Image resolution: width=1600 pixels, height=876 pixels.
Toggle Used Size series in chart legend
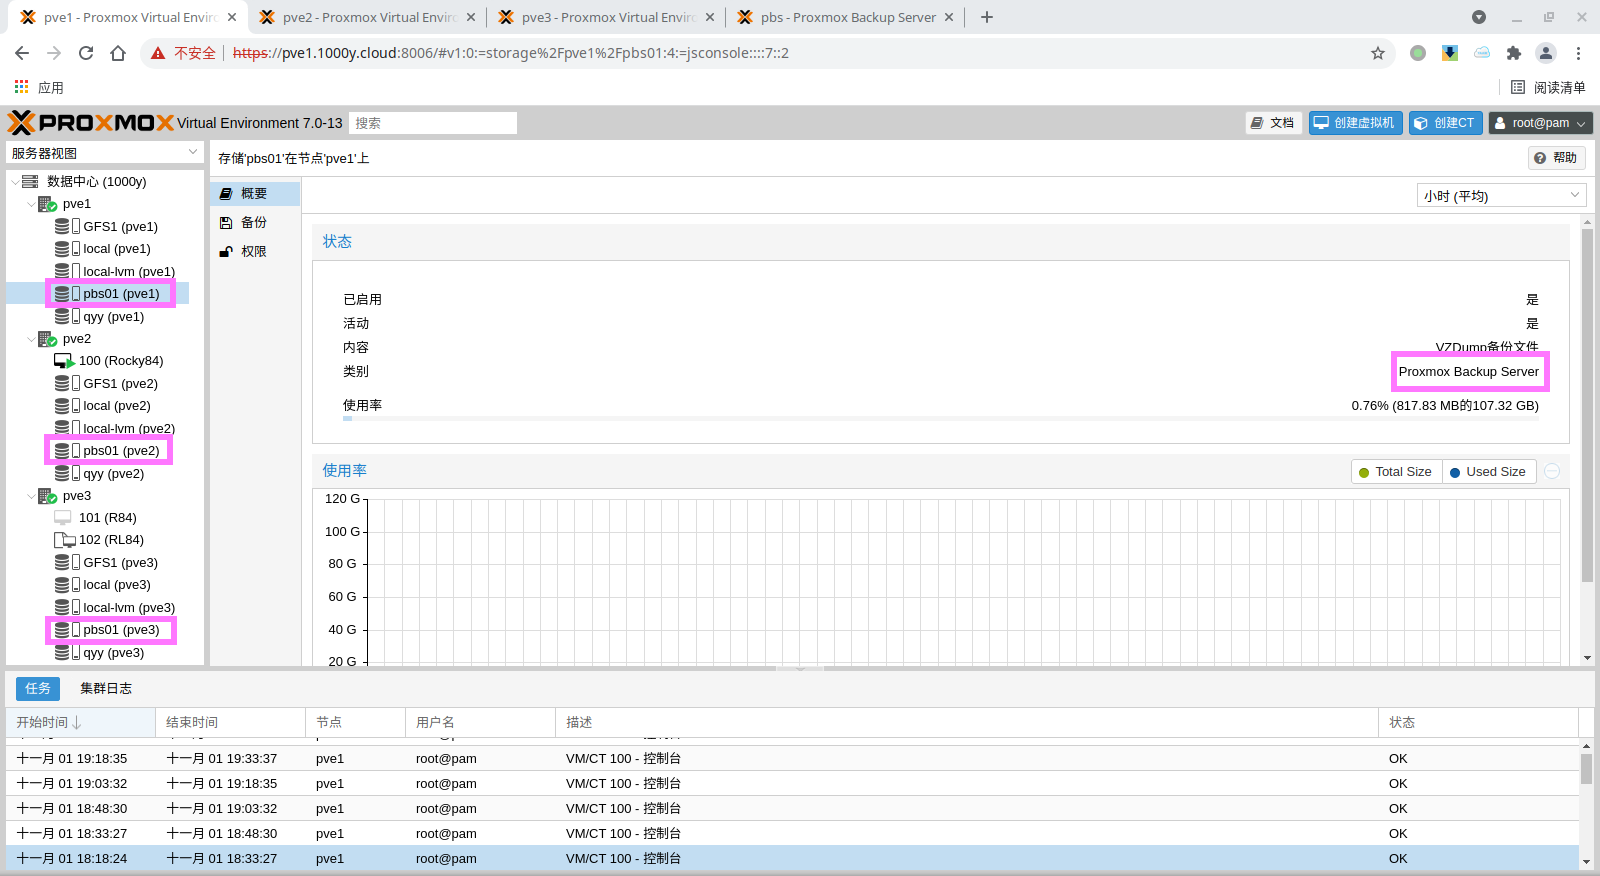click(x=1488, y=472)
